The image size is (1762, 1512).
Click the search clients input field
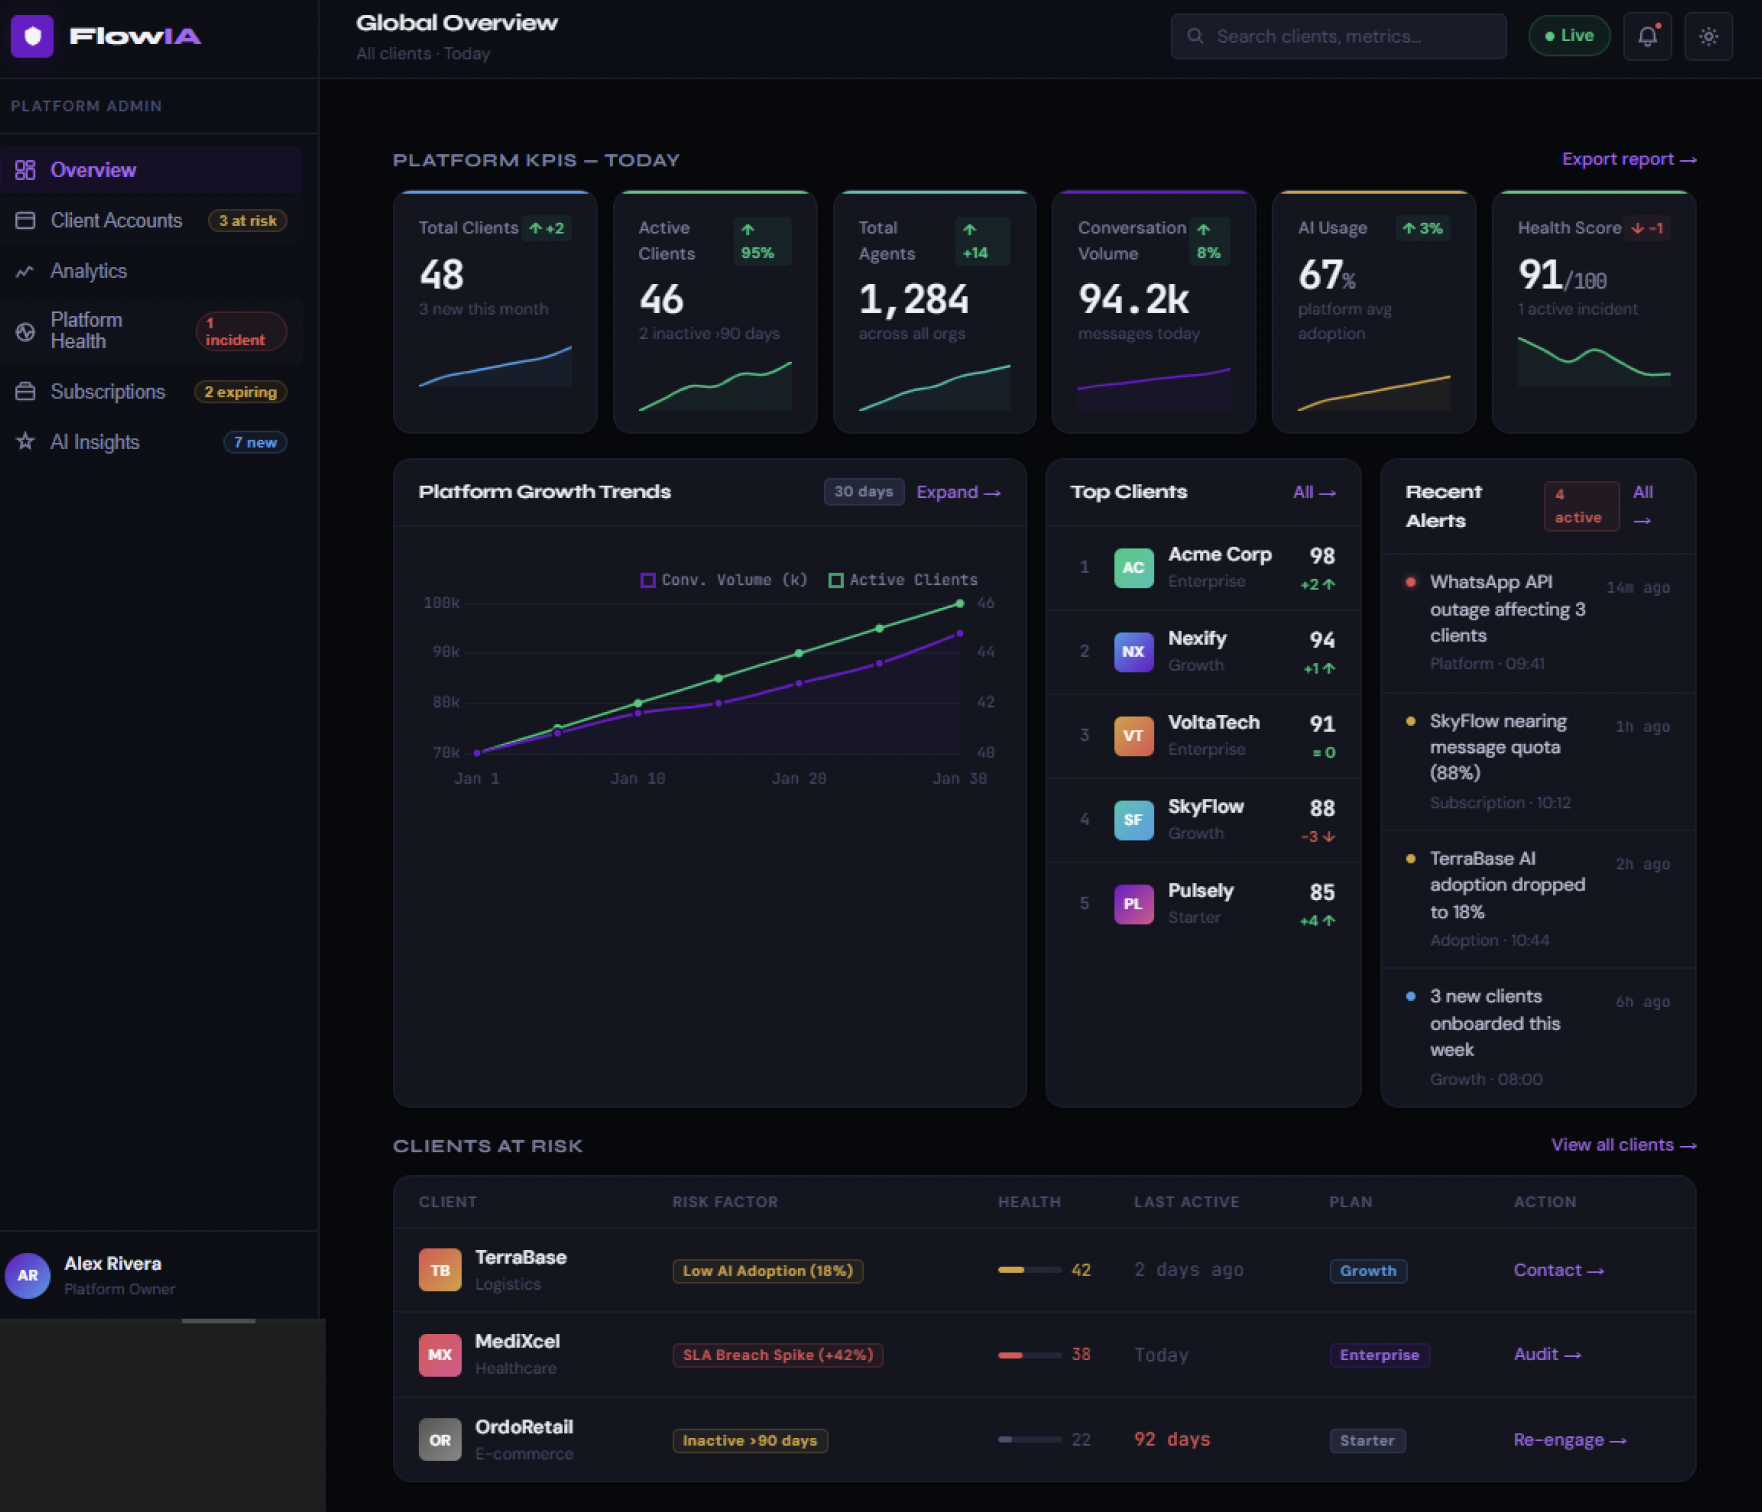point(1338,36)
